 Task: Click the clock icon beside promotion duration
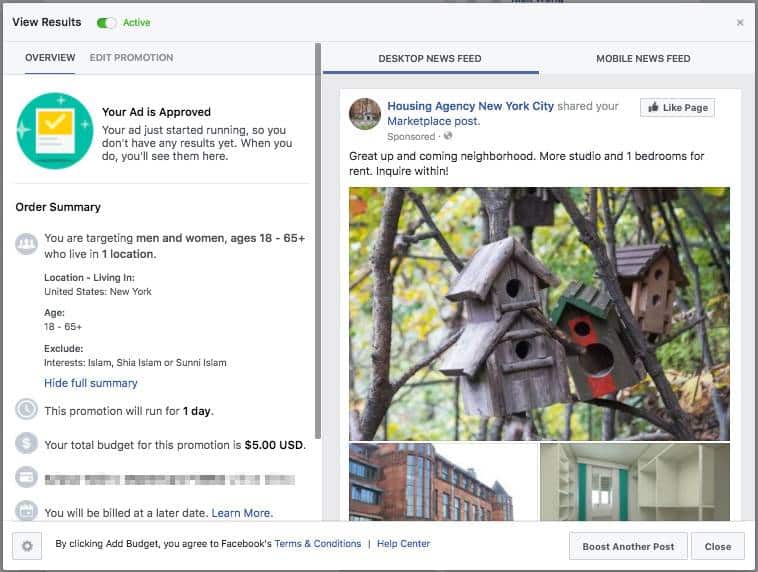pos(26,409)
